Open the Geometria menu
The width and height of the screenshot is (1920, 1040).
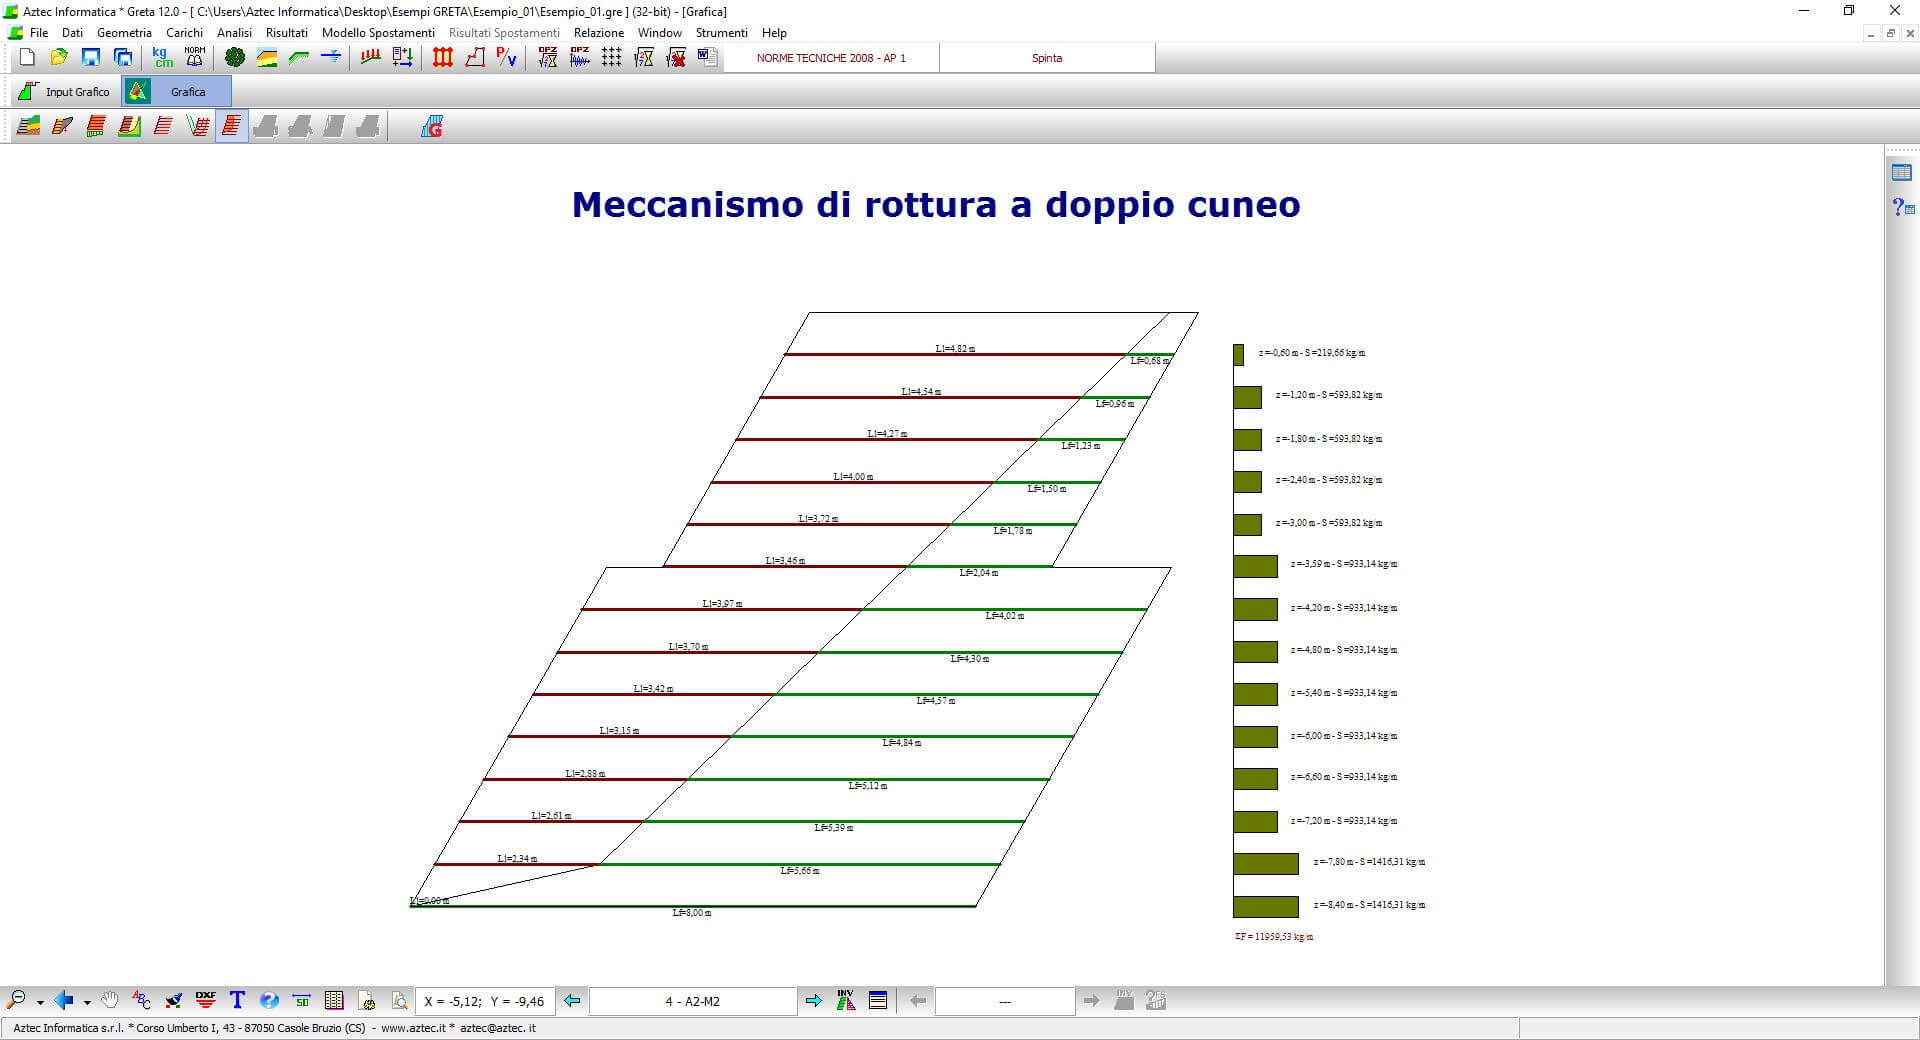[x=124, y=33]
